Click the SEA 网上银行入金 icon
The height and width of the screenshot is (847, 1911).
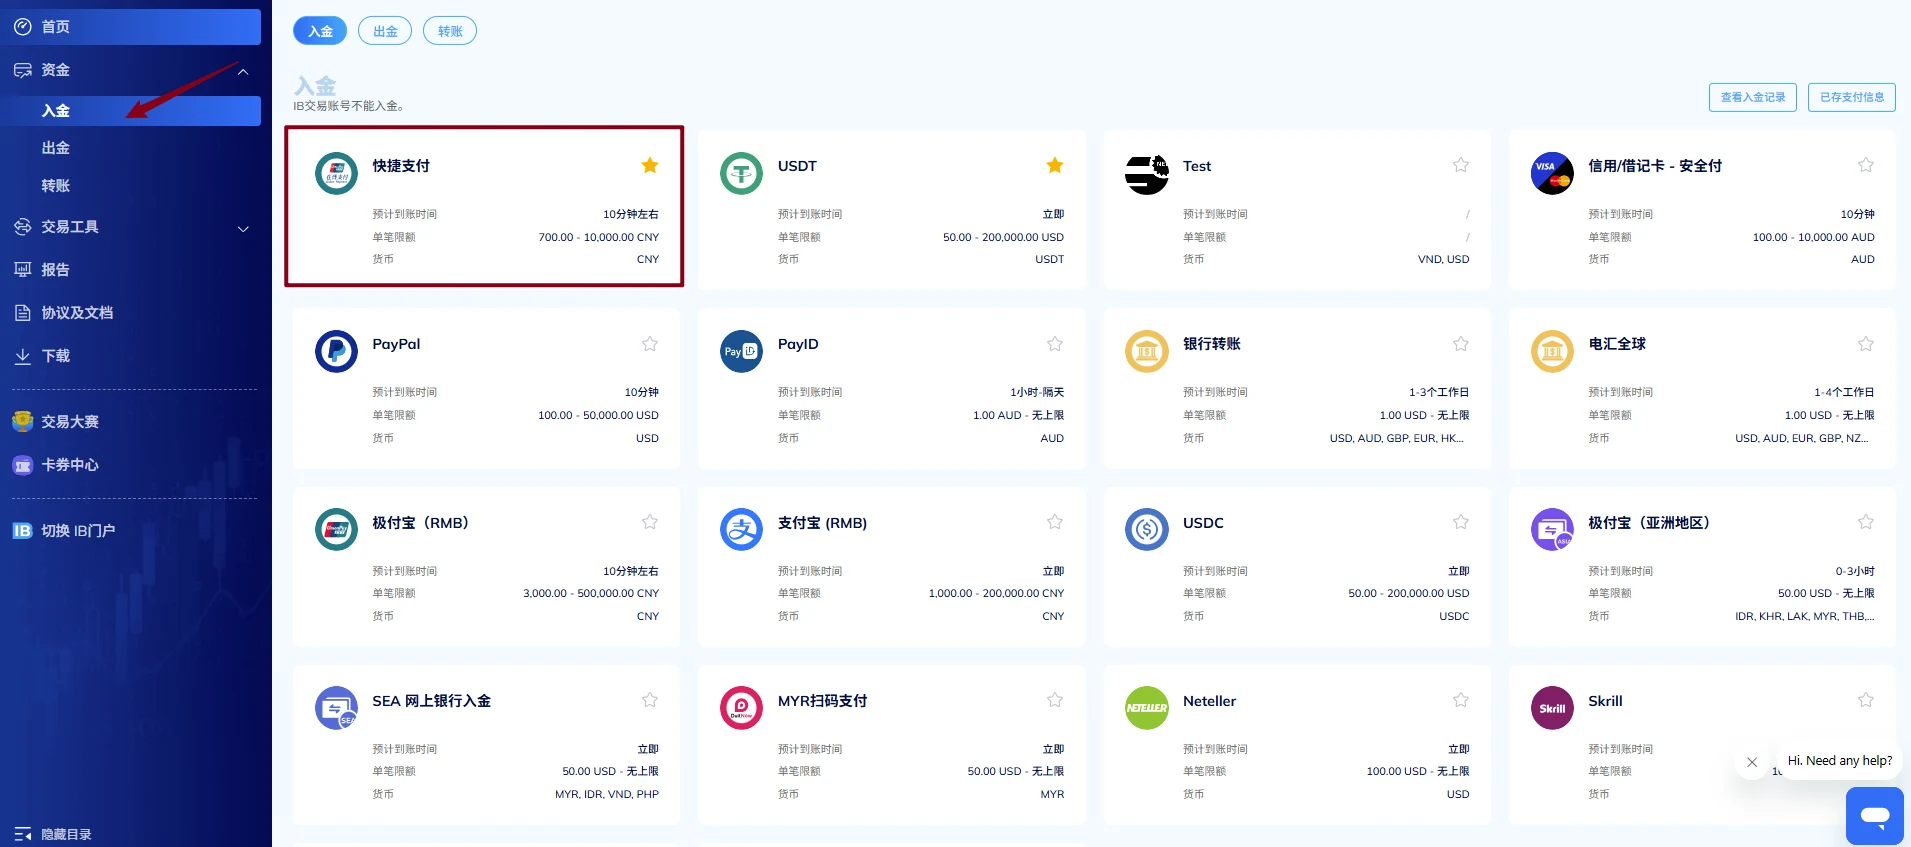pos(336,708)
